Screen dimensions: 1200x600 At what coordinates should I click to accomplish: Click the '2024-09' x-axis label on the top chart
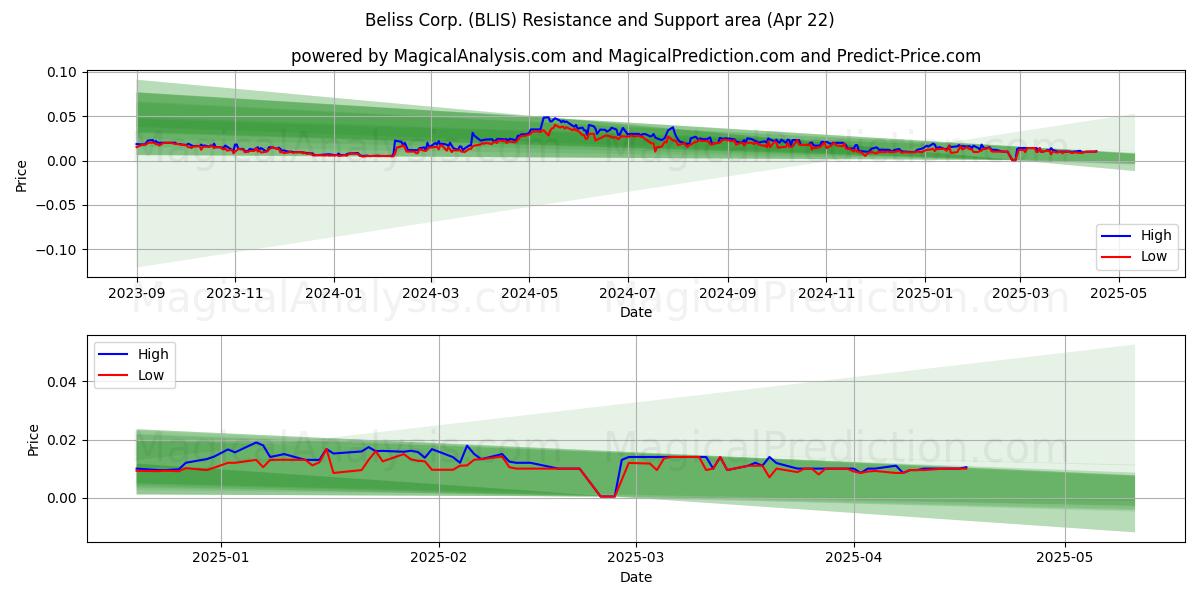click(x=727, y=292)
